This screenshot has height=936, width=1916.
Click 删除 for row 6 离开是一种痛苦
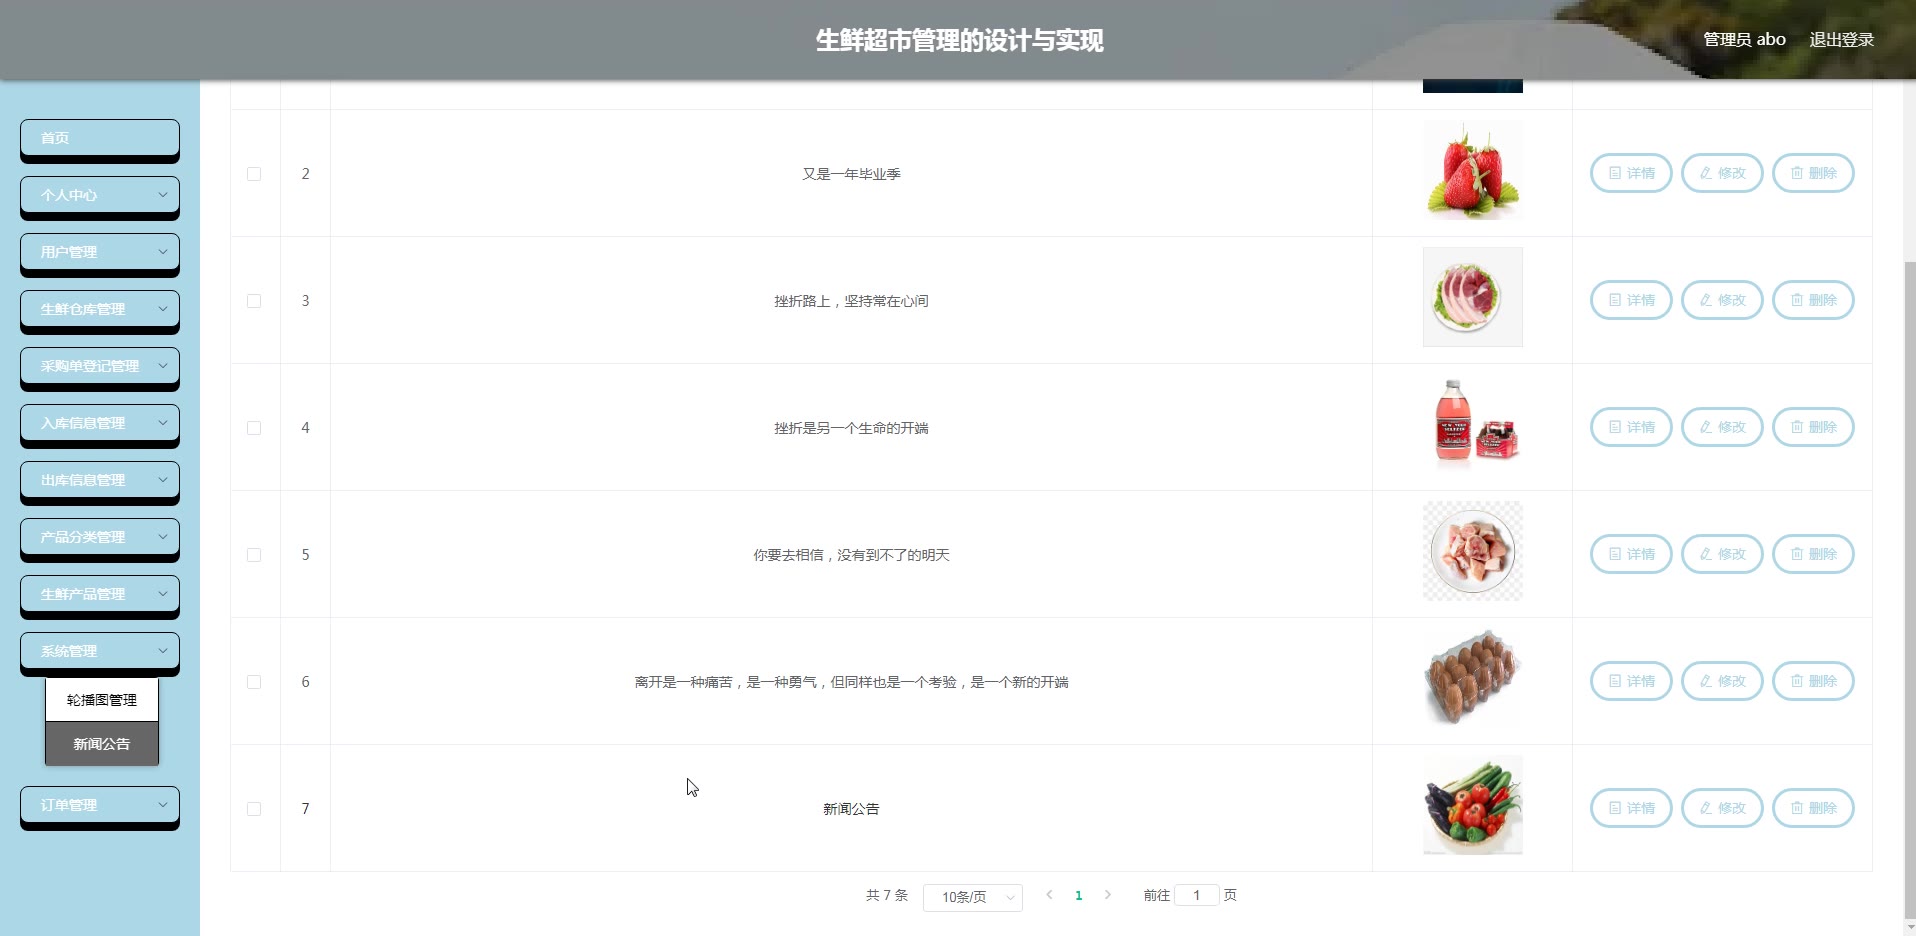(x=1813, y=681)
